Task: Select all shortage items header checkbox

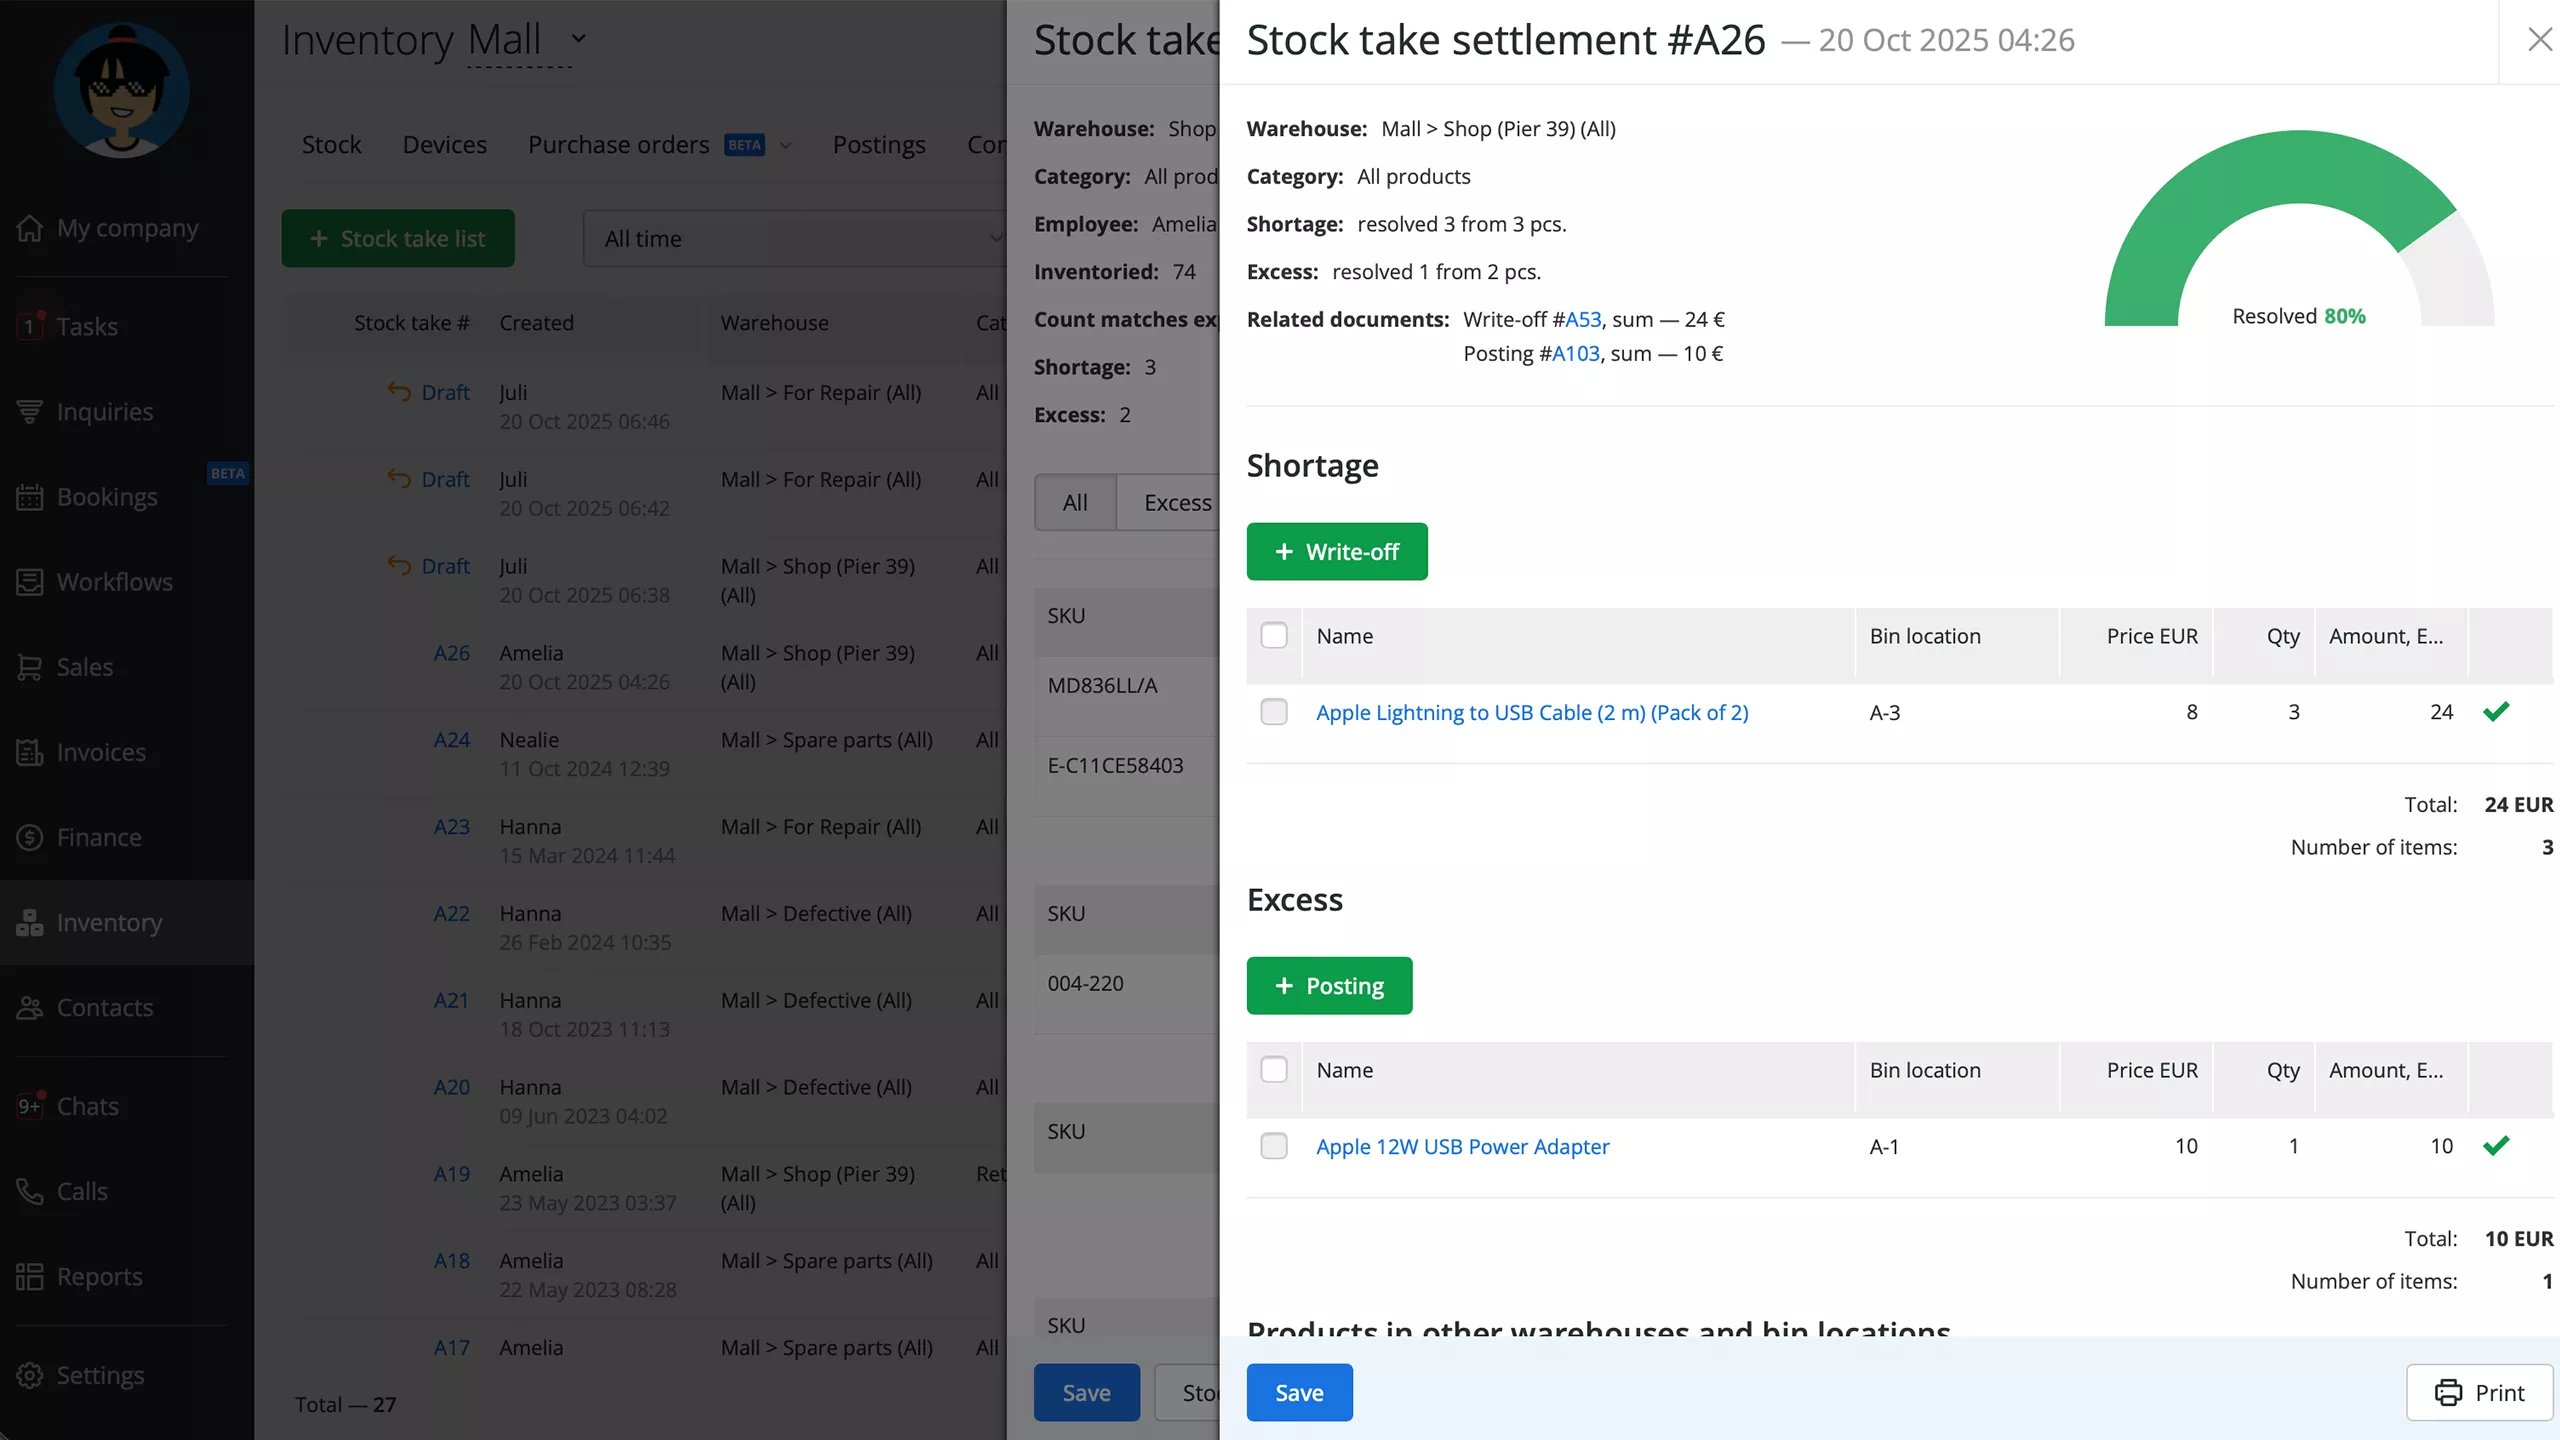Action: (x=1273, y=636)
